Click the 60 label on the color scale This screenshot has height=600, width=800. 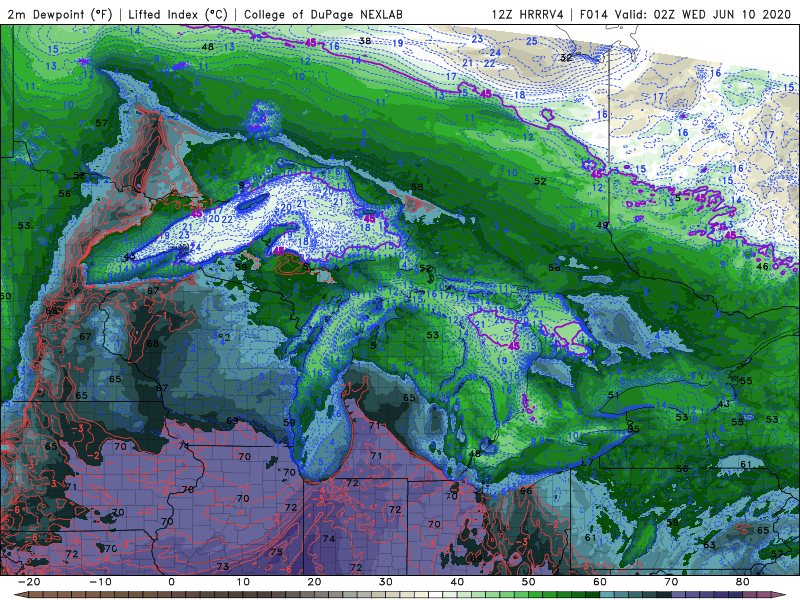coord(600,582)
